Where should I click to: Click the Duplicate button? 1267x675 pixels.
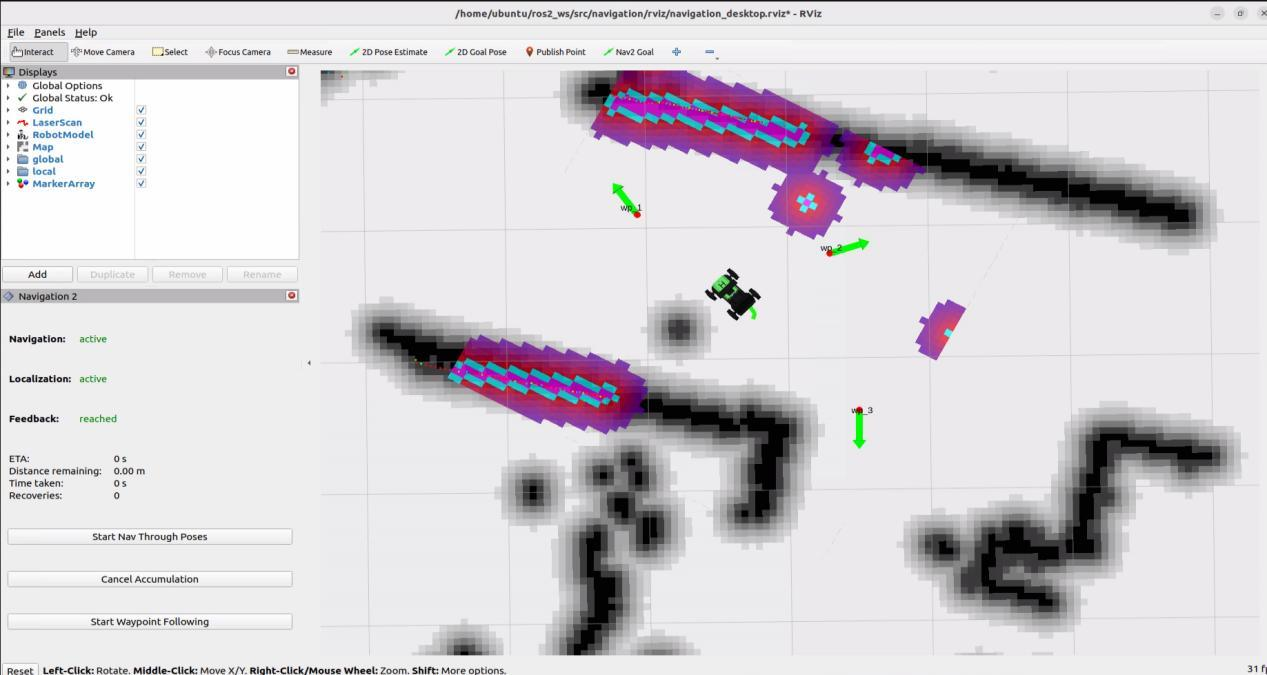(112, 274)
